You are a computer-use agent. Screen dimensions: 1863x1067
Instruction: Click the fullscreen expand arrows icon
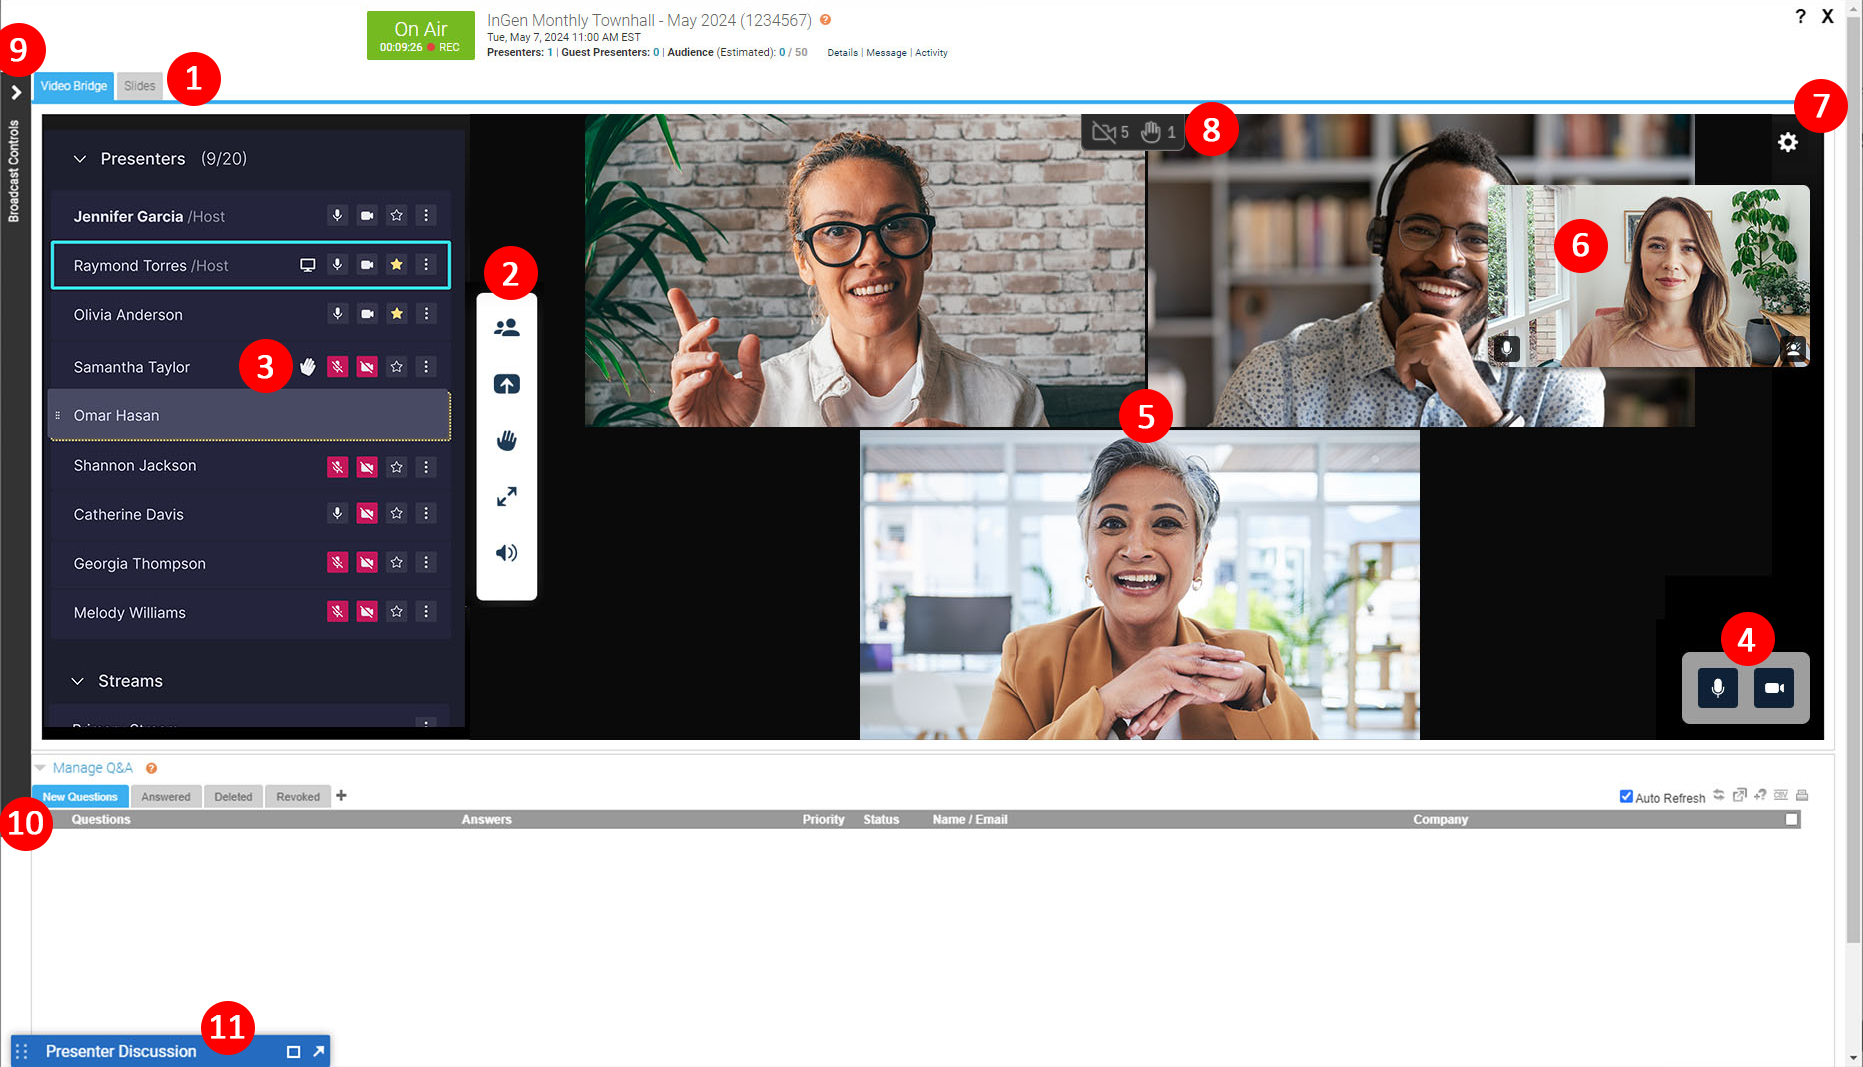click(x=507, y=496)
